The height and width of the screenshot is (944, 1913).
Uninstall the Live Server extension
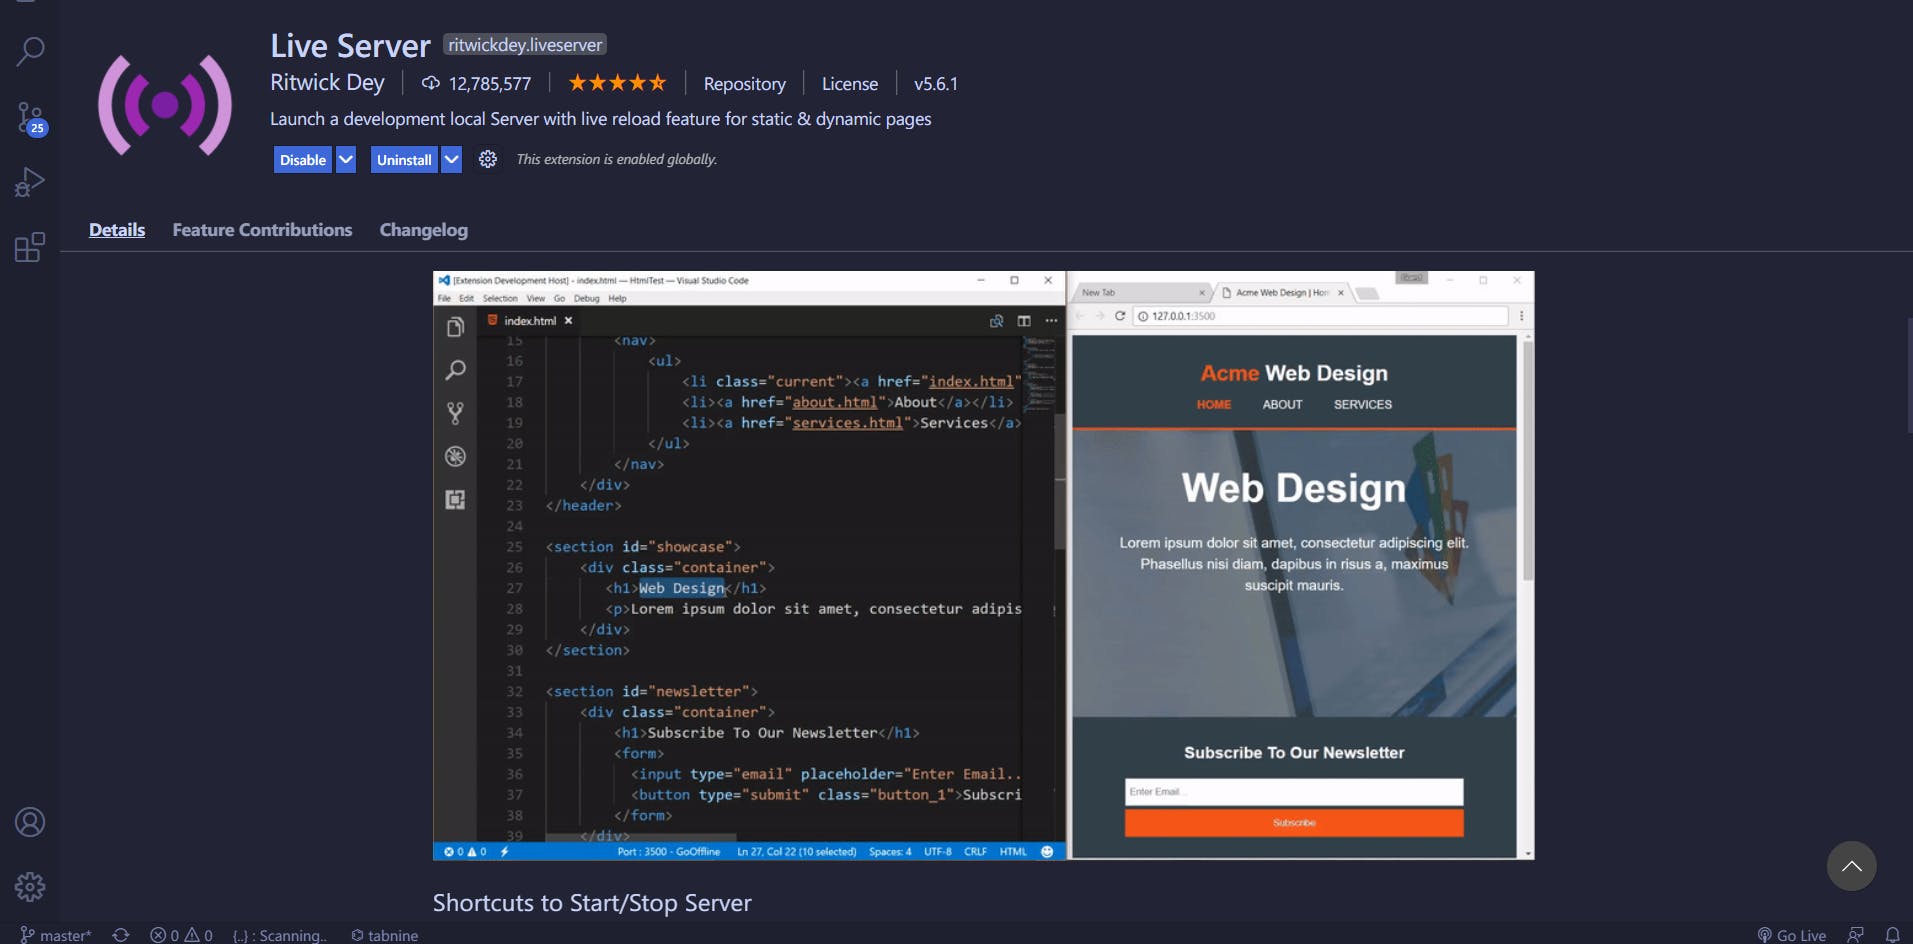click(404, 160)
